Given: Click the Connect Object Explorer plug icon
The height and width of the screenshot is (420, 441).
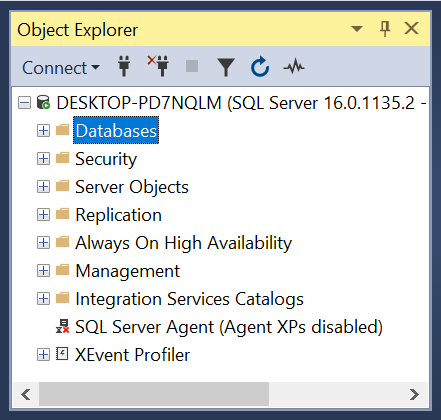Looking at the screenshot, I should [124, 66].
